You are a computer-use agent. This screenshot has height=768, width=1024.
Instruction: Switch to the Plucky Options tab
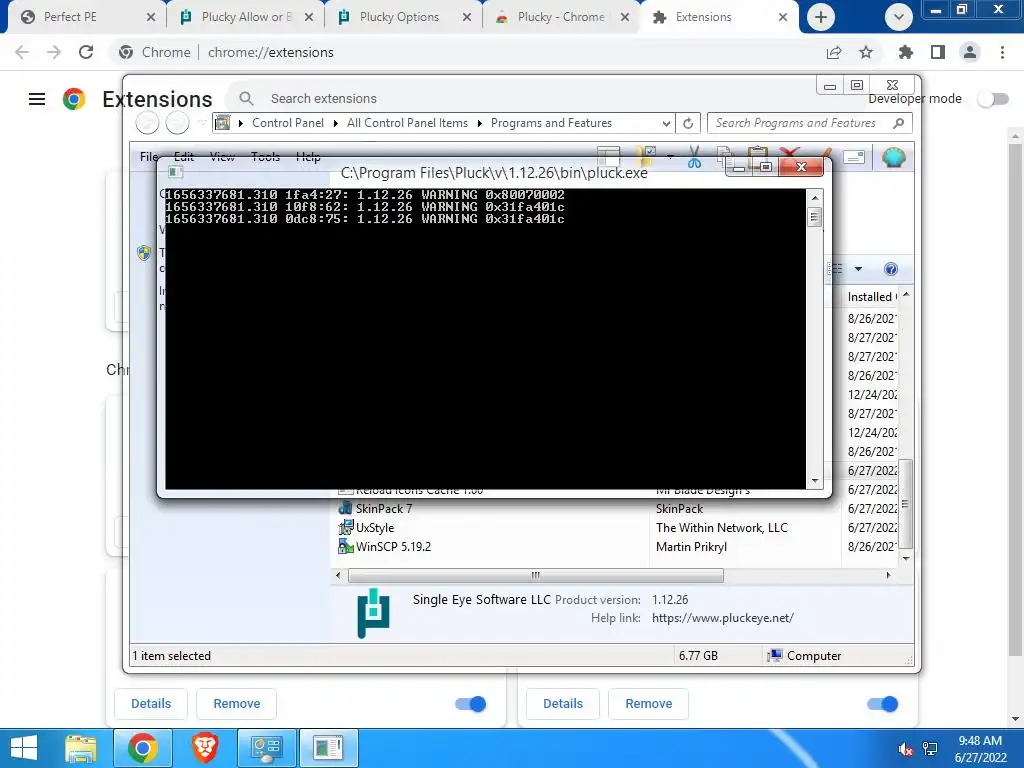tap(402, 17)
